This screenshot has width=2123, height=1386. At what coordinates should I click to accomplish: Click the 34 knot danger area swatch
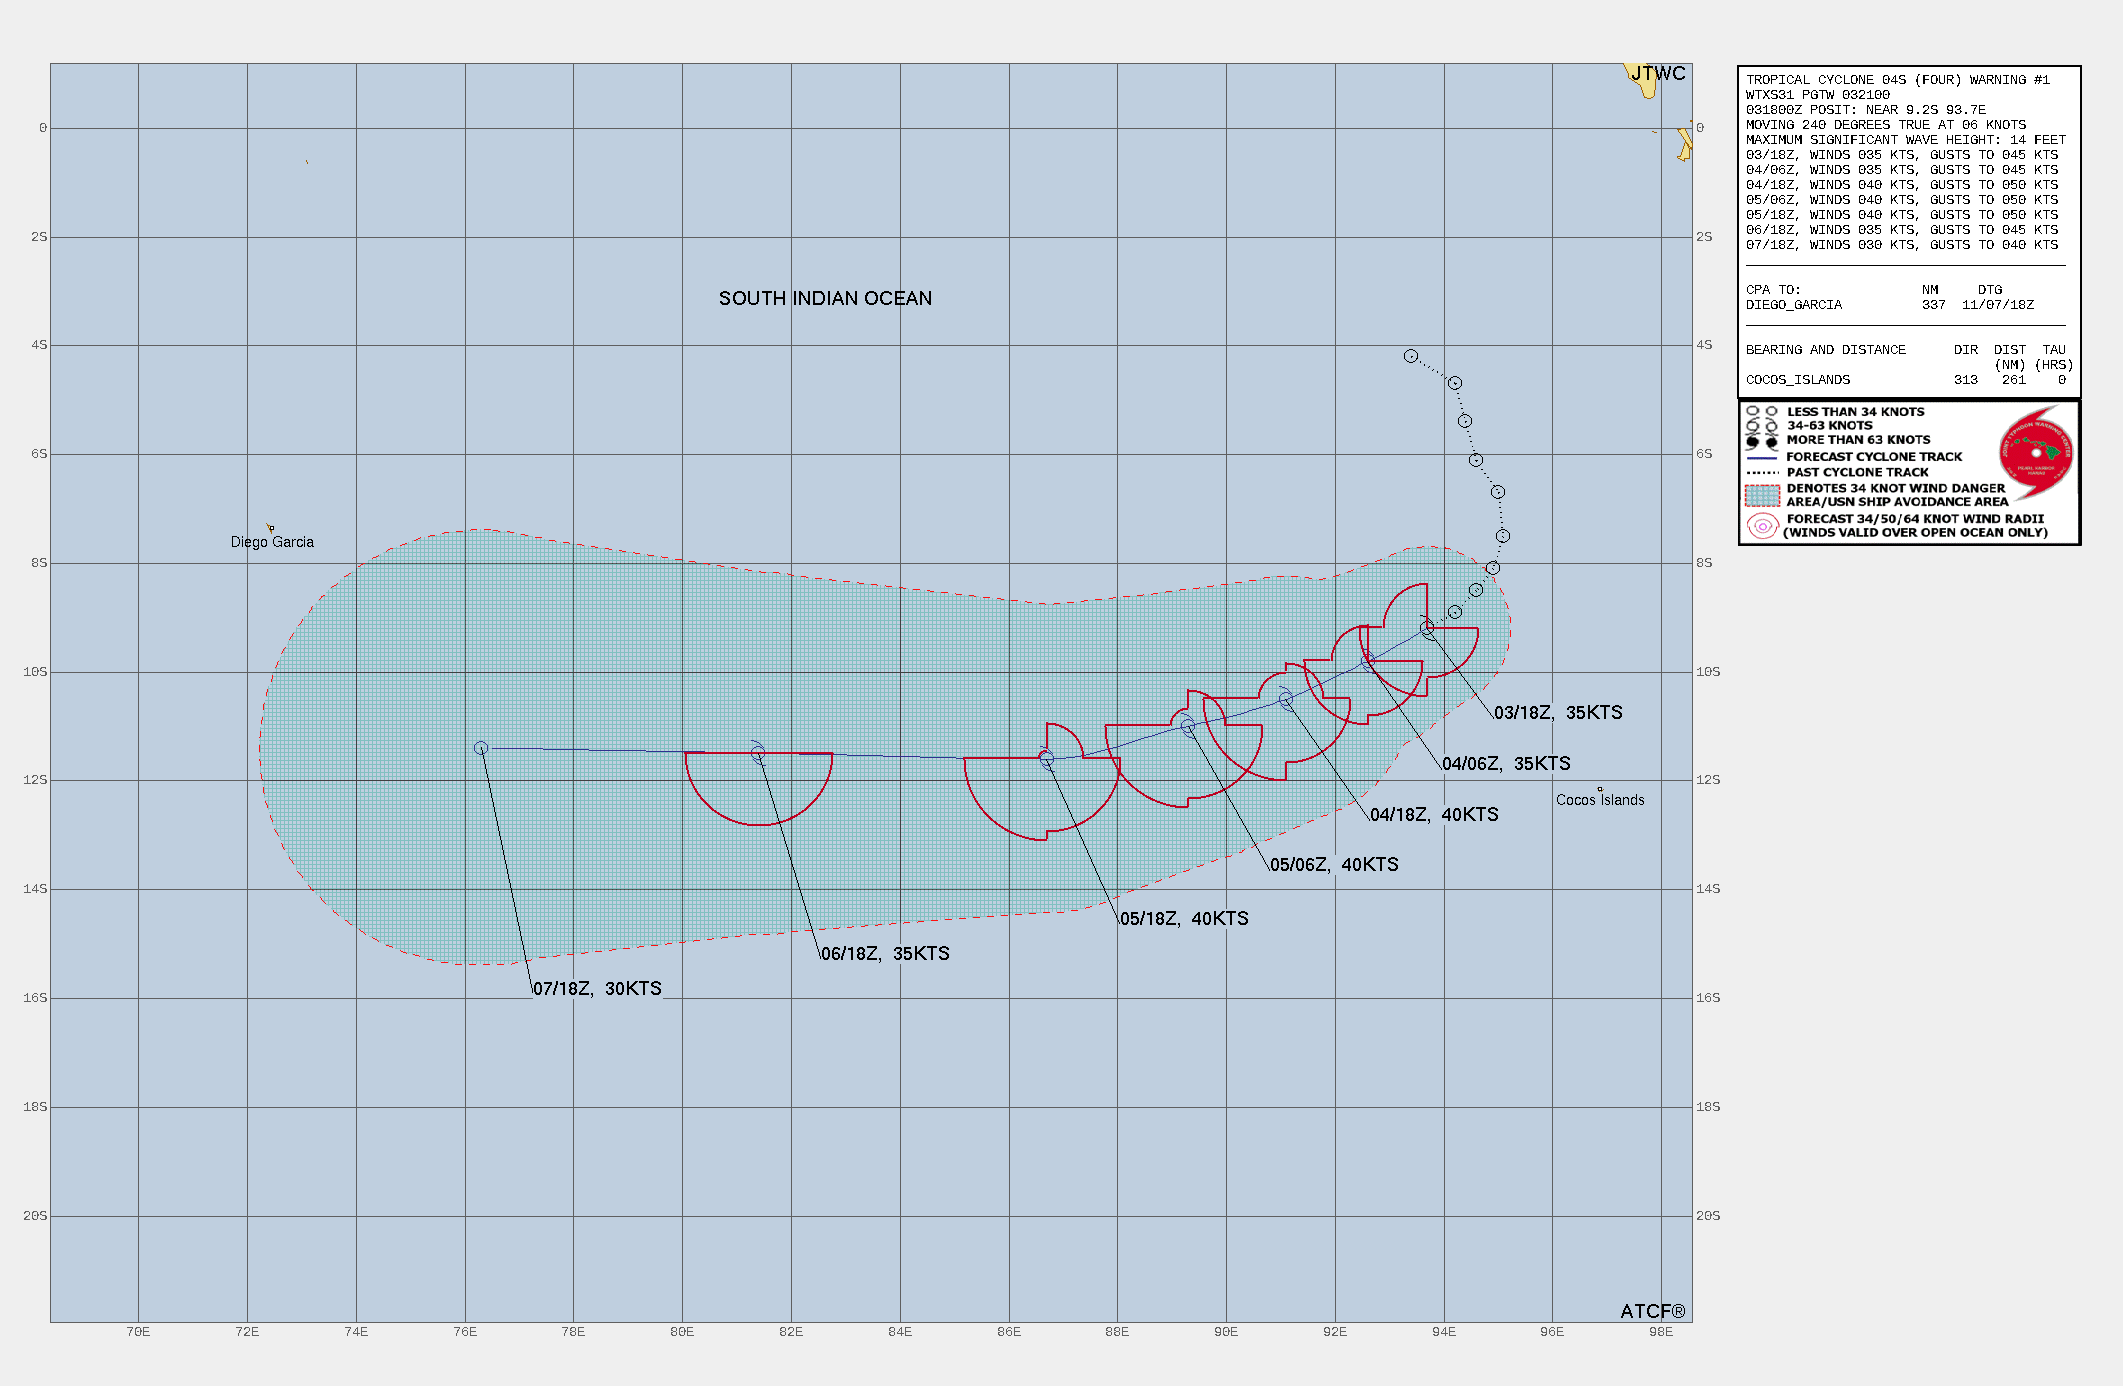coord(1762,495)
